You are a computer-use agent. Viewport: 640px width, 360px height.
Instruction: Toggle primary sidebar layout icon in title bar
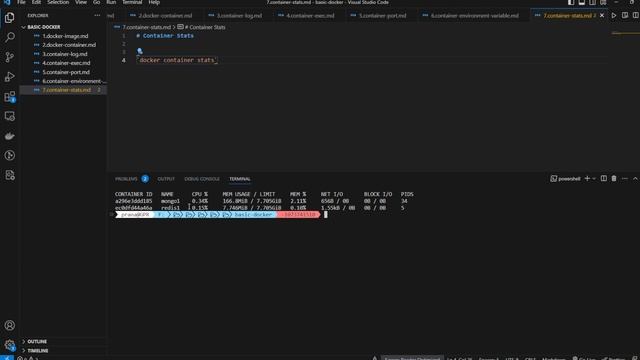[x=571, y=2]
